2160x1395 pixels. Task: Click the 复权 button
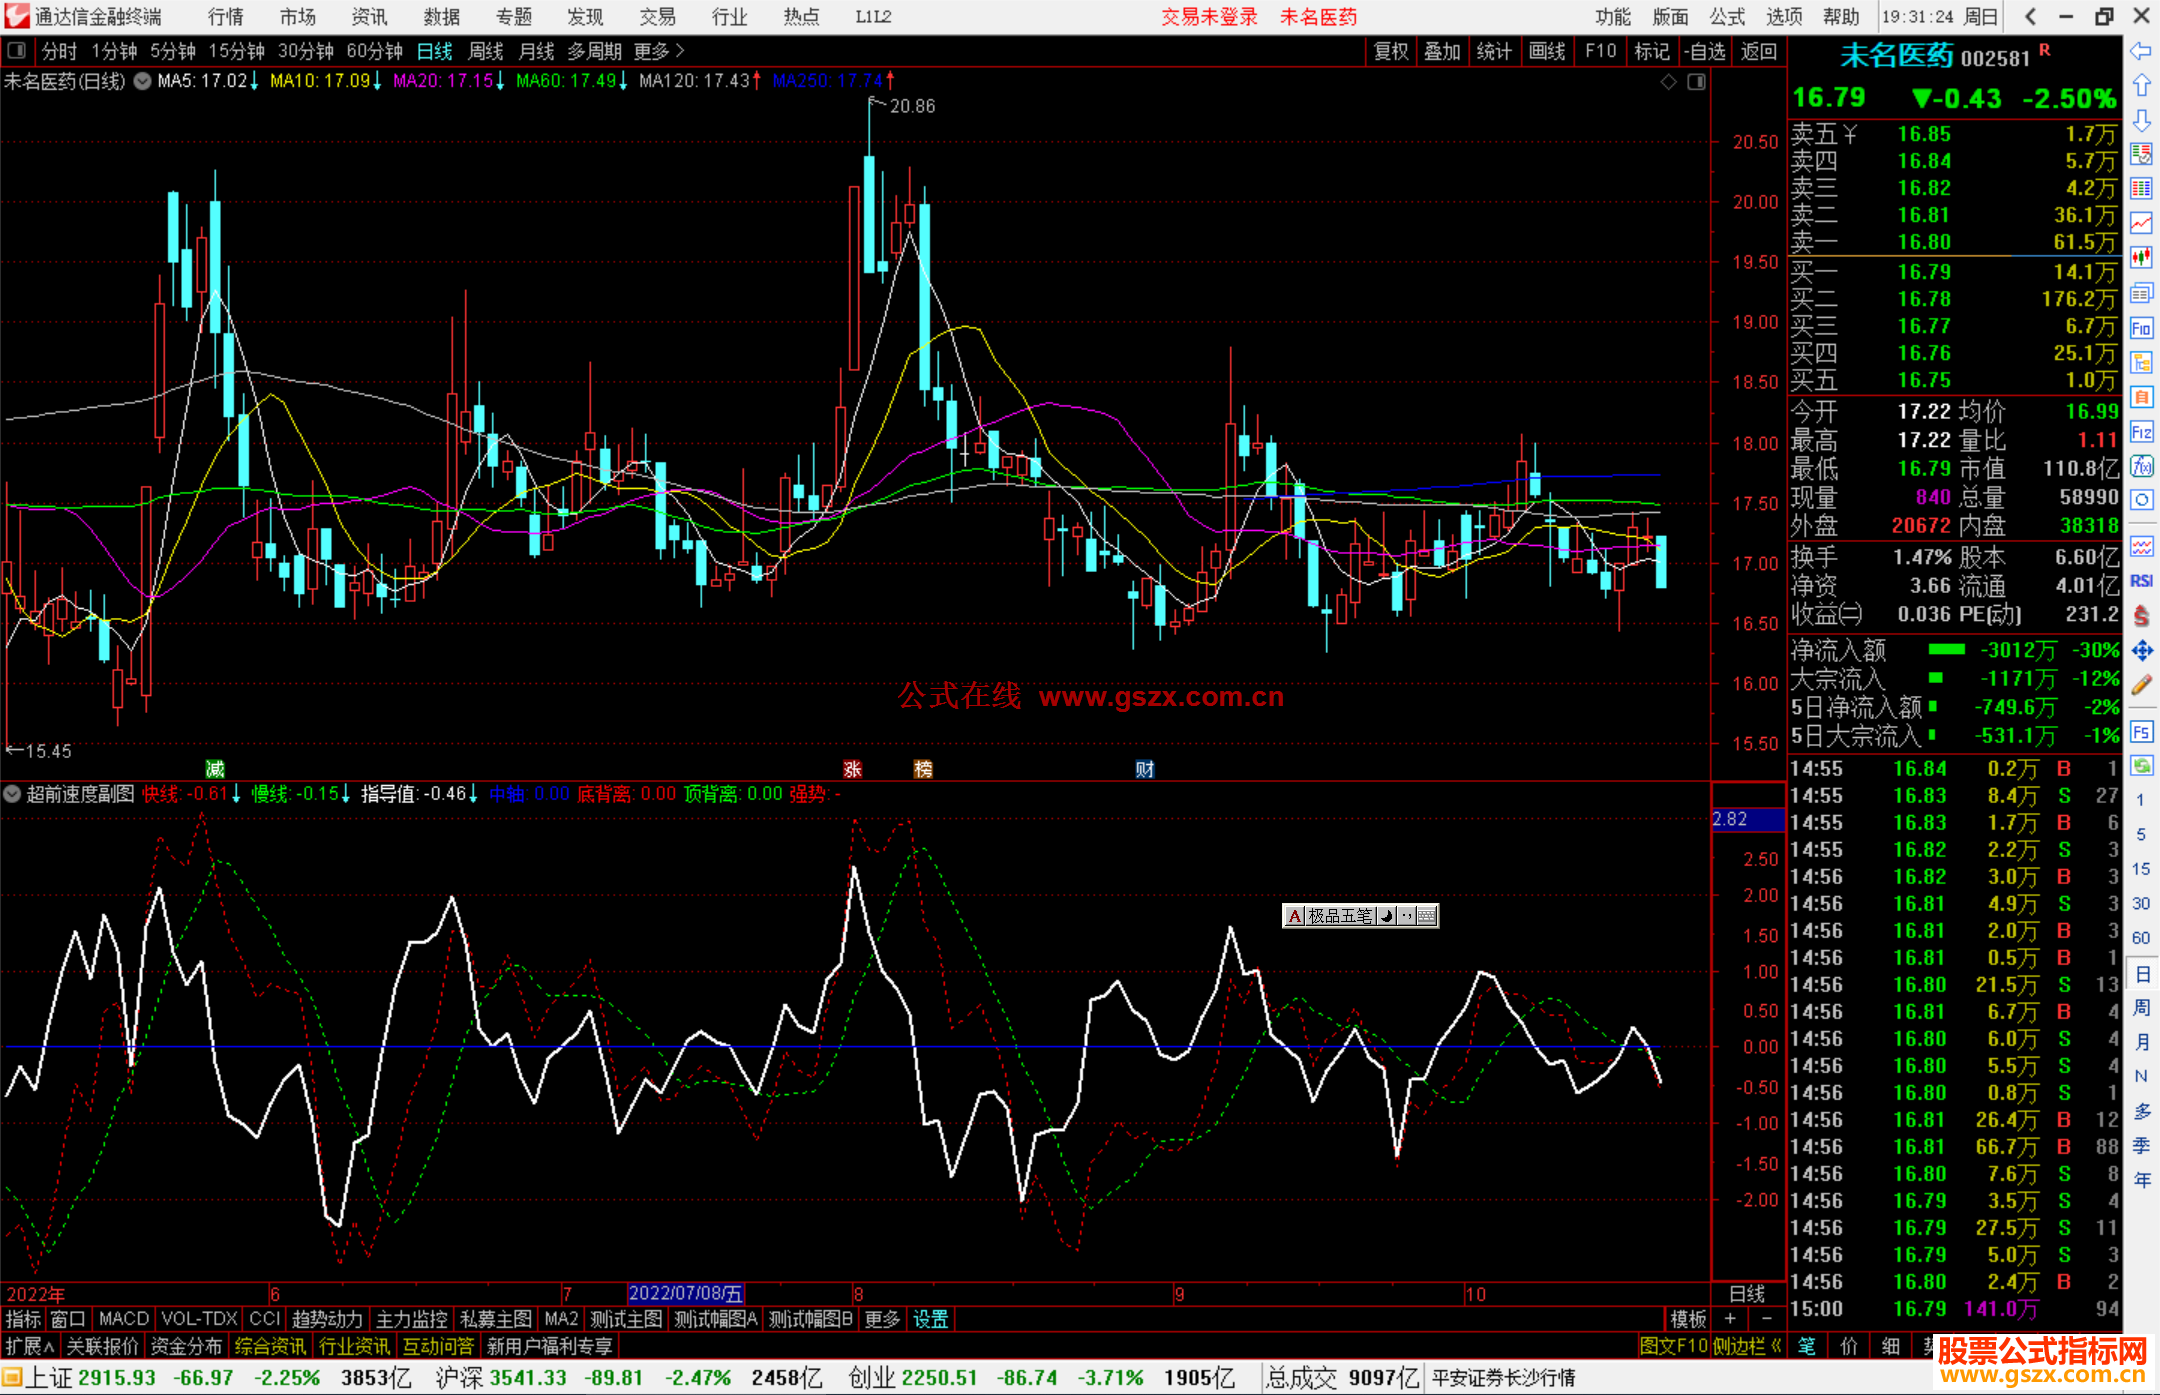pos(1391,51)
